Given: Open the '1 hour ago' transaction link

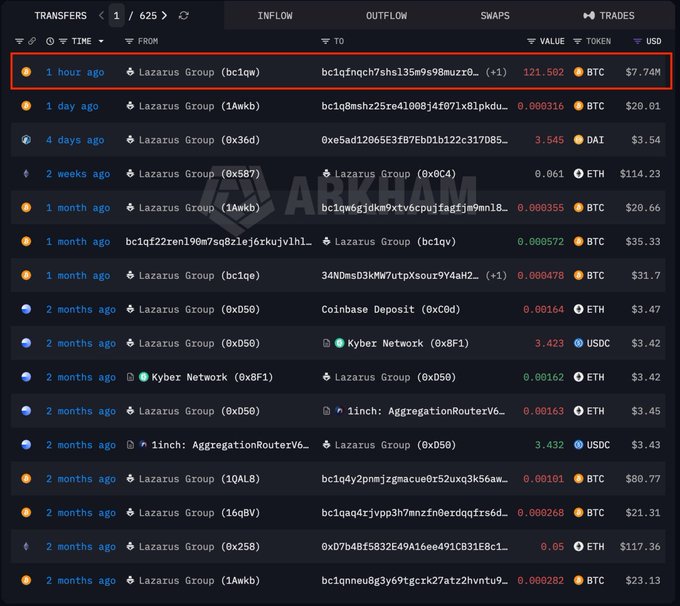Looking at the screenshot, I should point(75,72).
